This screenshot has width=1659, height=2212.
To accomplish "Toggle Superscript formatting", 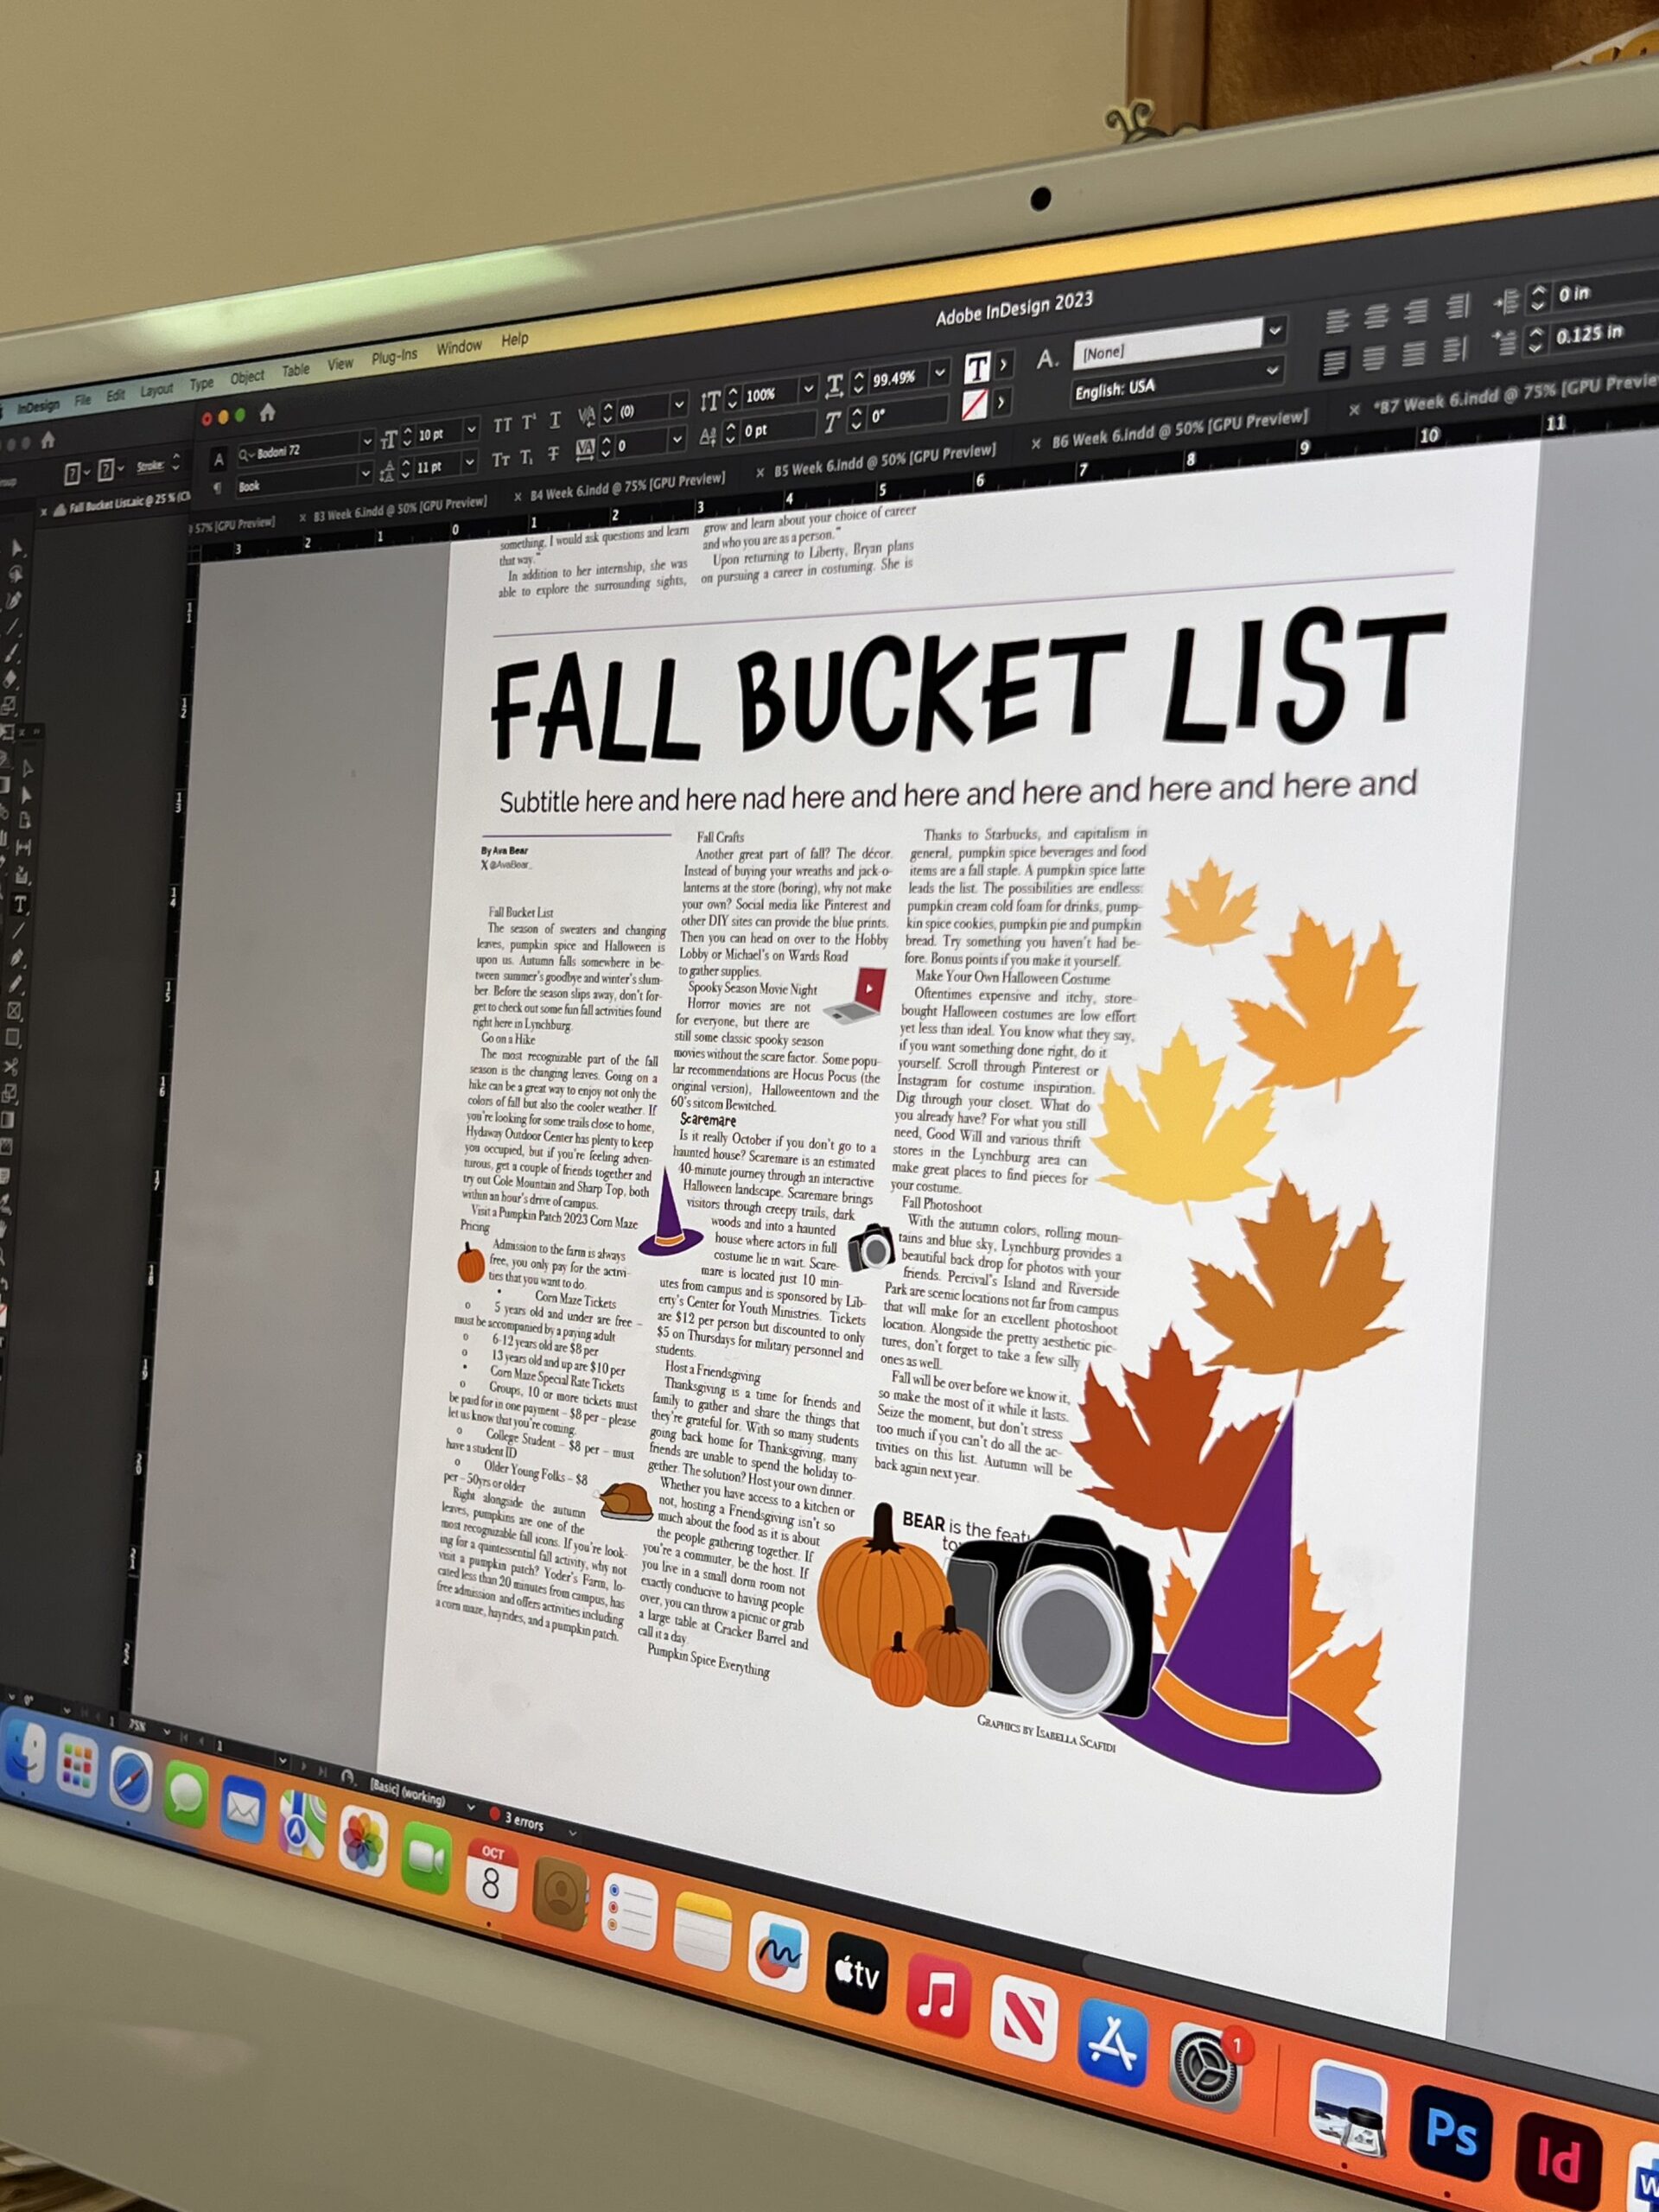I will pos(528,422).
